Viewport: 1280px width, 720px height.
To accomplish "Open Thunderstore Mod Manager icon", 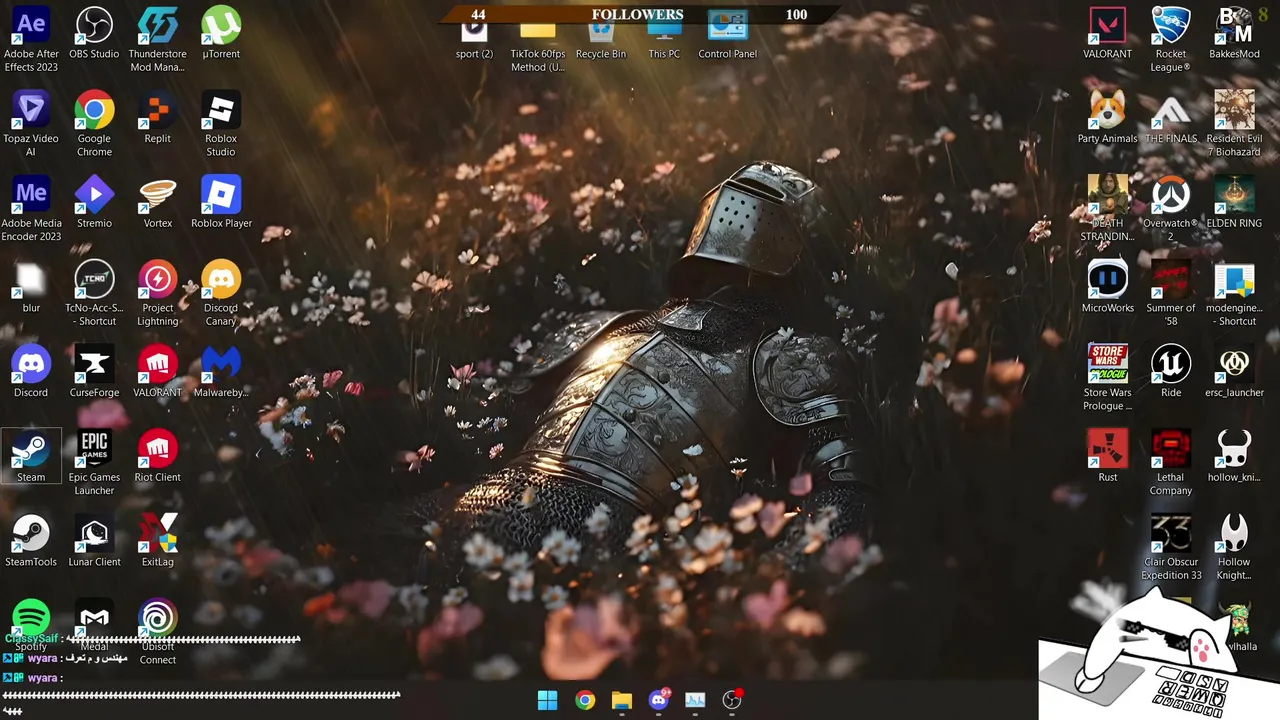I will click(x=157, y=40).
